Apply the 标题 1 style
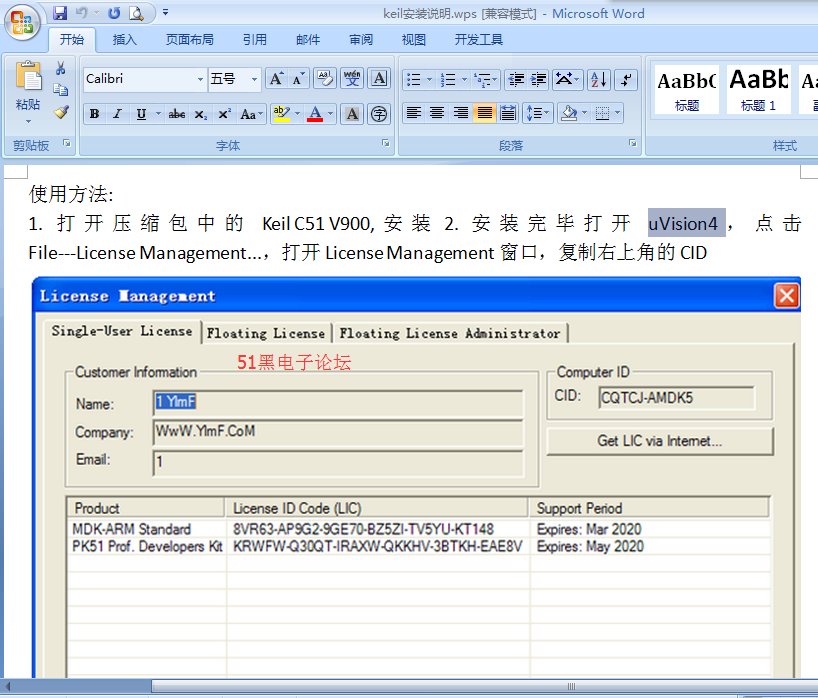Screen dimensions: 818x698 pos(759,90)
